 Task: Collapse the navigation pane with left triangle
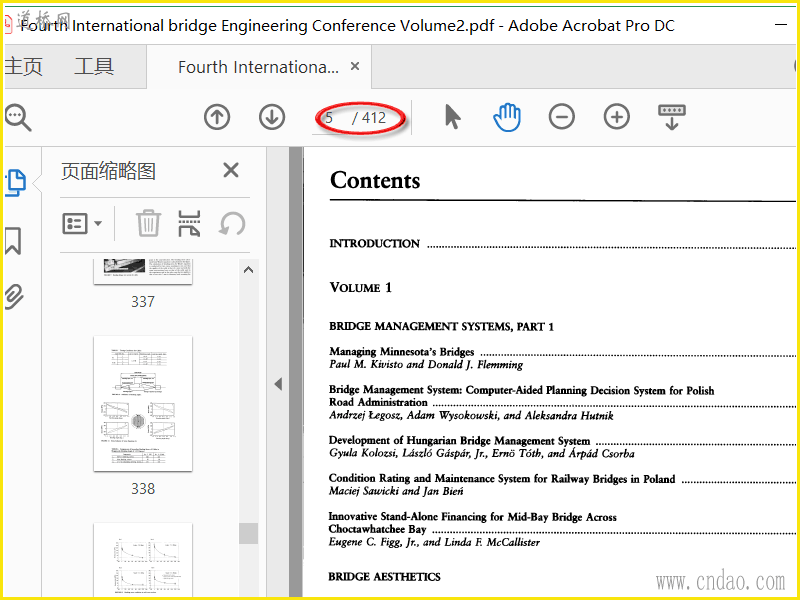coord(278,384)
